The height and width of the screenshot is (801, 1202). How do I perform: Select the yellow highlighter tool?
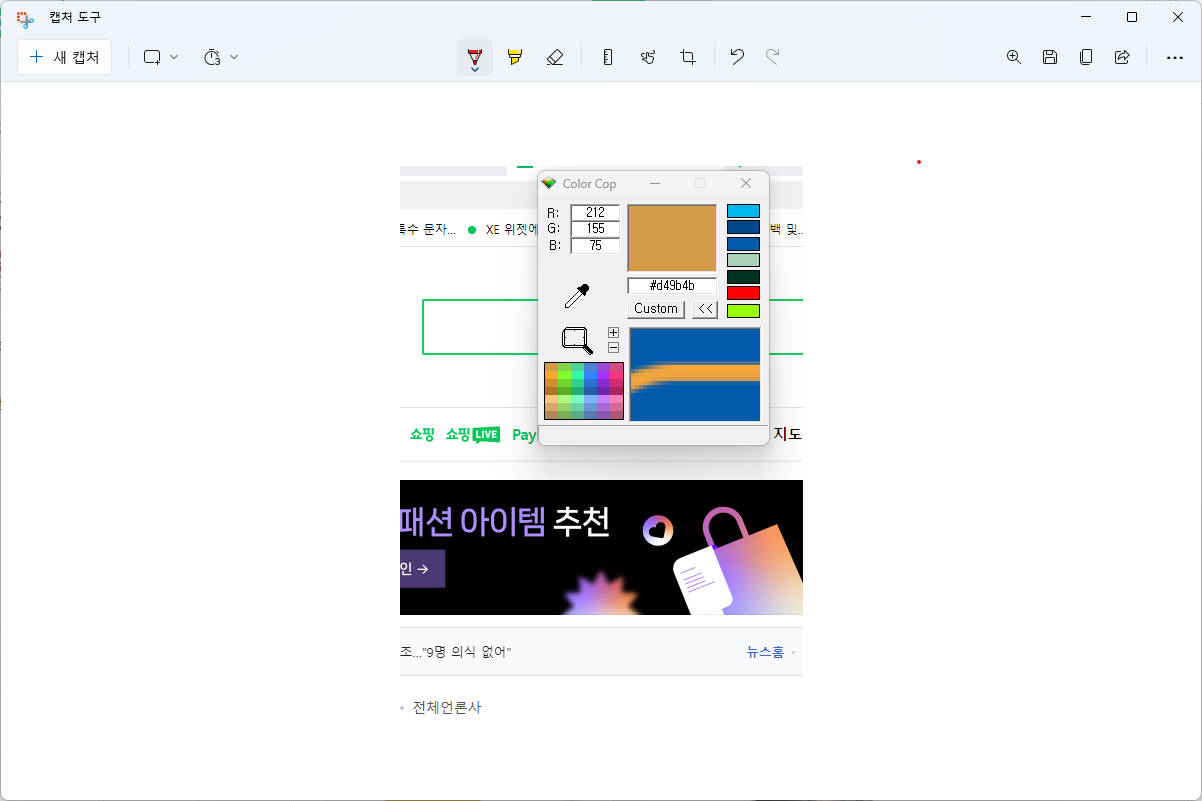point(515,57)
